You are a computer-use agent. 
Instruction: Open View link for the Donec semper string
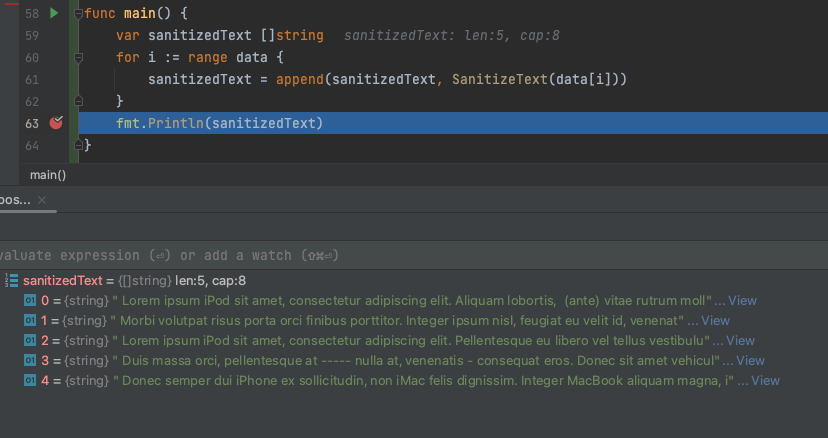point(765,381)
